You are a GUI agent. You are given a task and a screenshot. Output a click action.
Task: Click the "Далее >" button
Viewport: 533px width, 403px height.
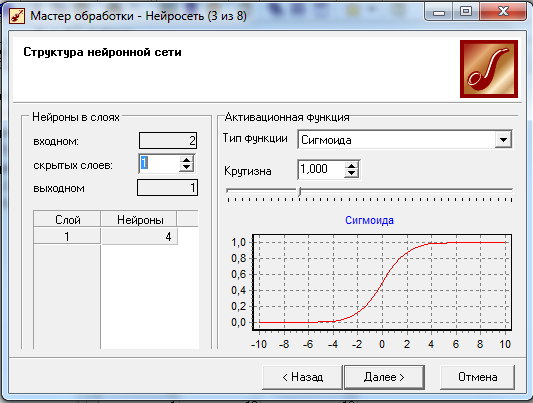[384, 377]
